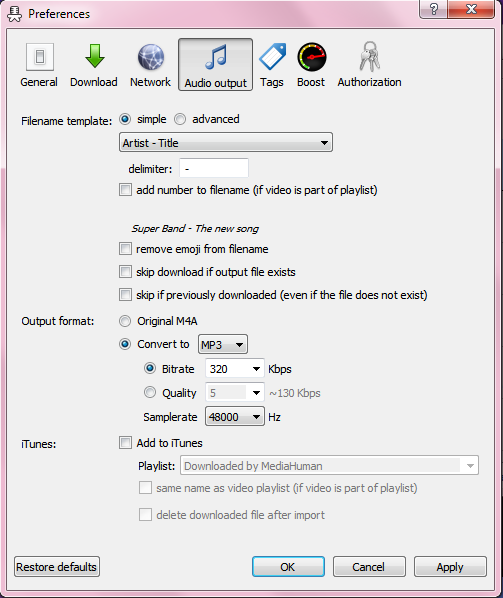The height and width of the screenshot is (598, 503).
Task: Click into the delimiter text field
Action: coord(214,168)
